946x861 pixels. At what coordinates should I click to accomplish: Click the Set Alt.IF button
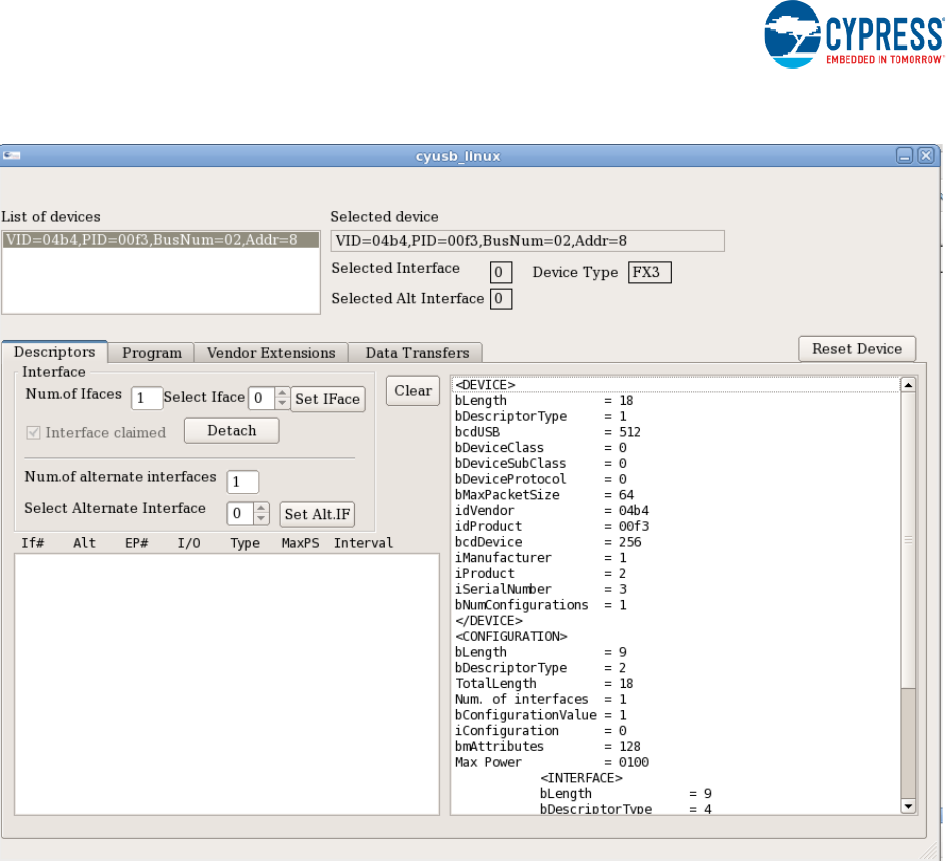(x=317, y=514)
